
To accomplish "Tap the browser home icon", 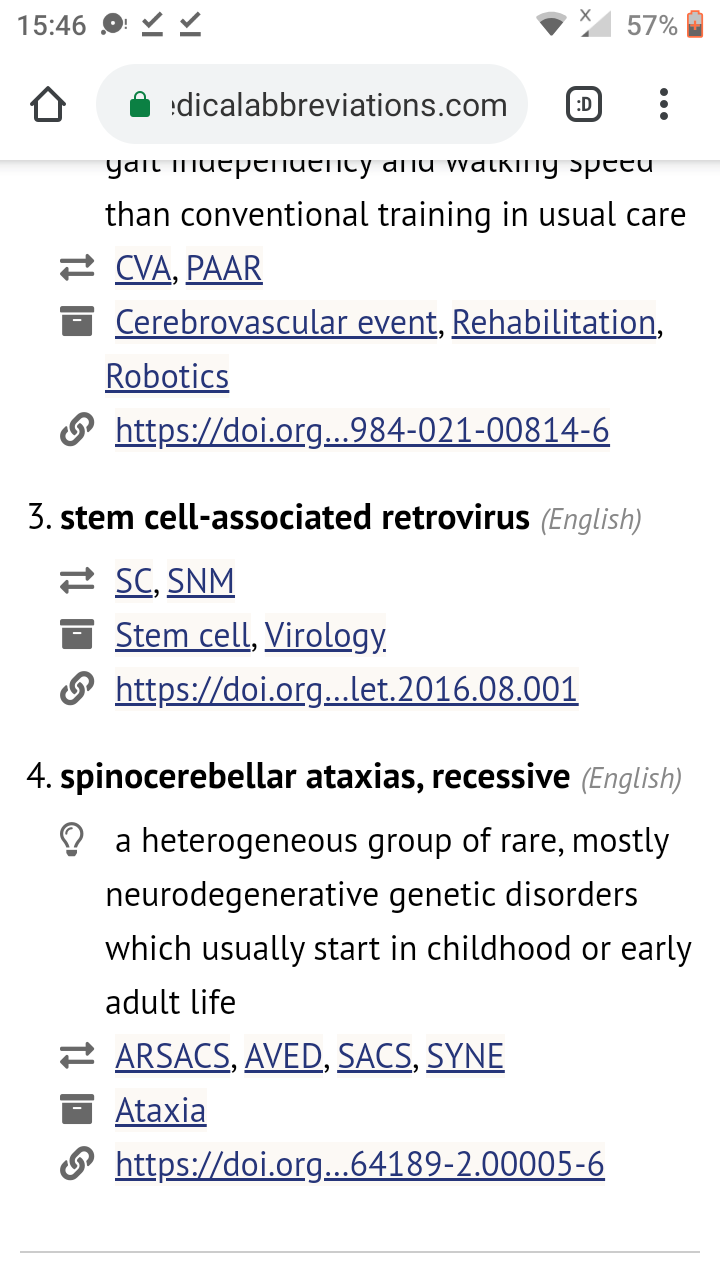I will coord(48,105).
